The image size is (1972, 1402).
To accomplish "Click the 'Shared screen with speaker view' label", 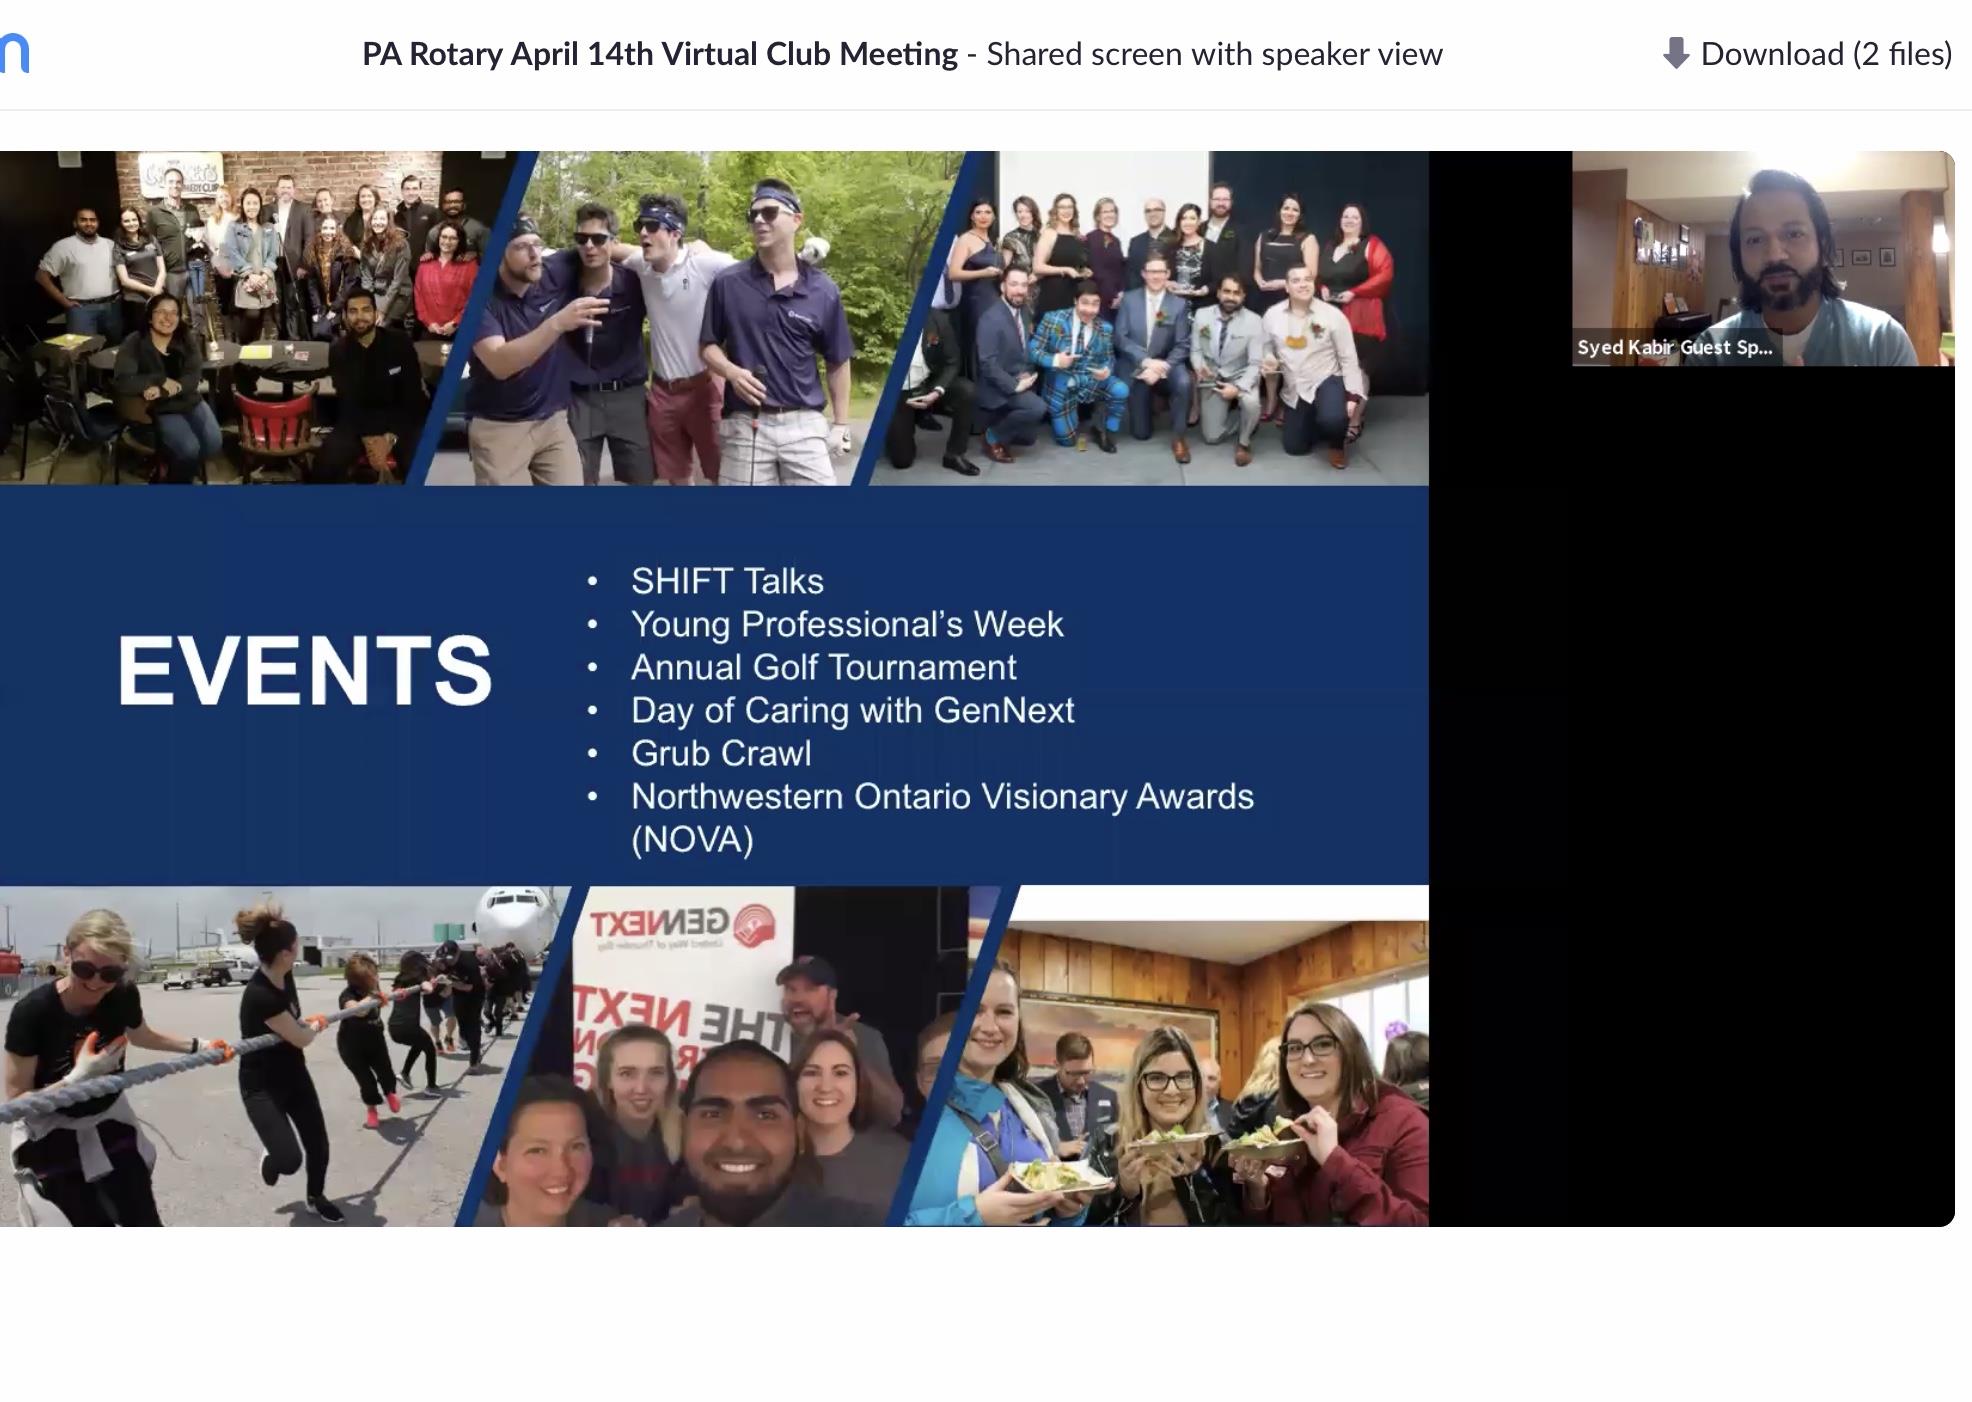I will click(1213, 54).
